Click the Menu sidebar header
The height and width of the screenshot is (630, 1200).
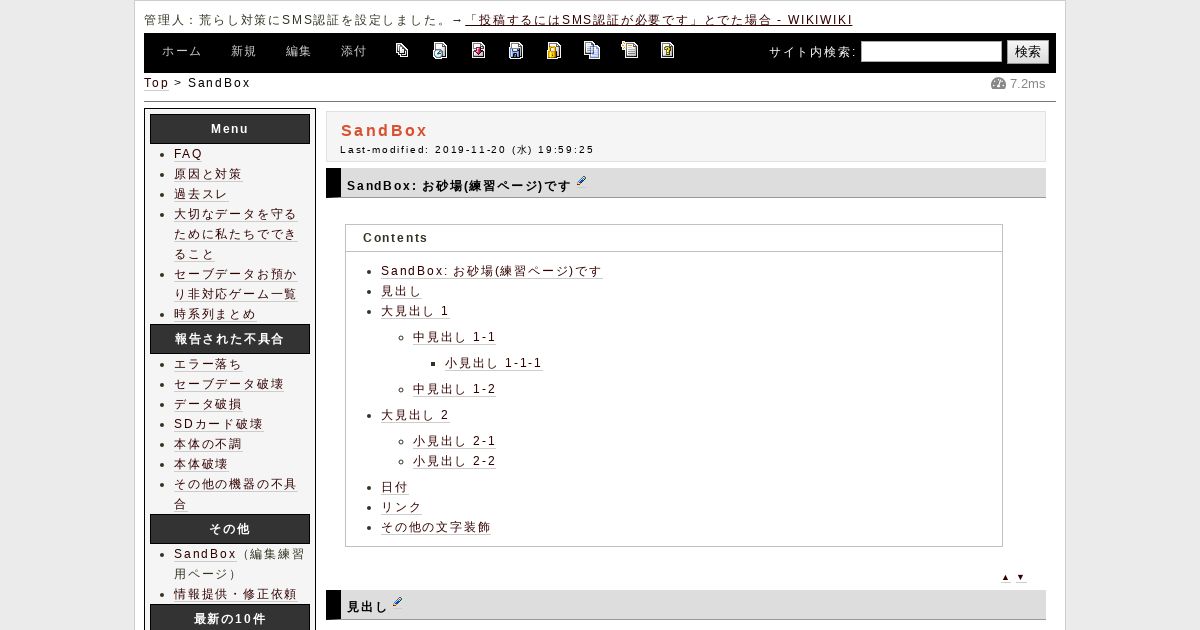tap(230, 129)
